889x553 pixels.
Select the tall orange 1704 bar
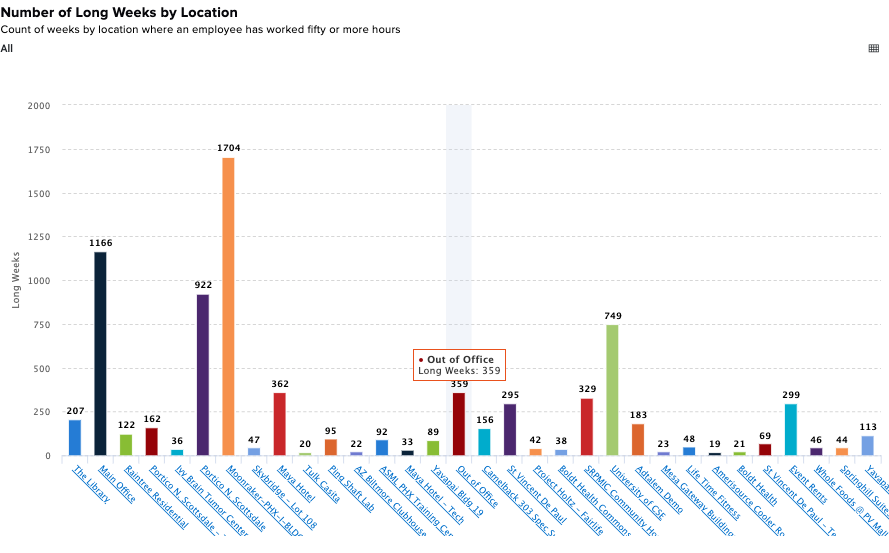(228, 306)
